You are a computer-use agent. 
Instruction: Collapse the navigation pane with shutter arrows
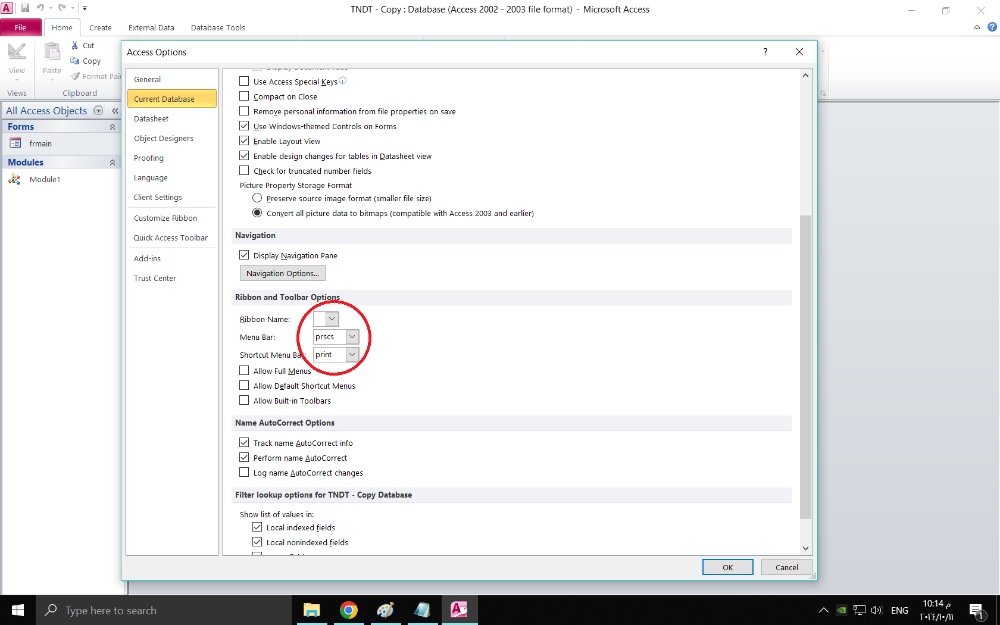[115, 110]
